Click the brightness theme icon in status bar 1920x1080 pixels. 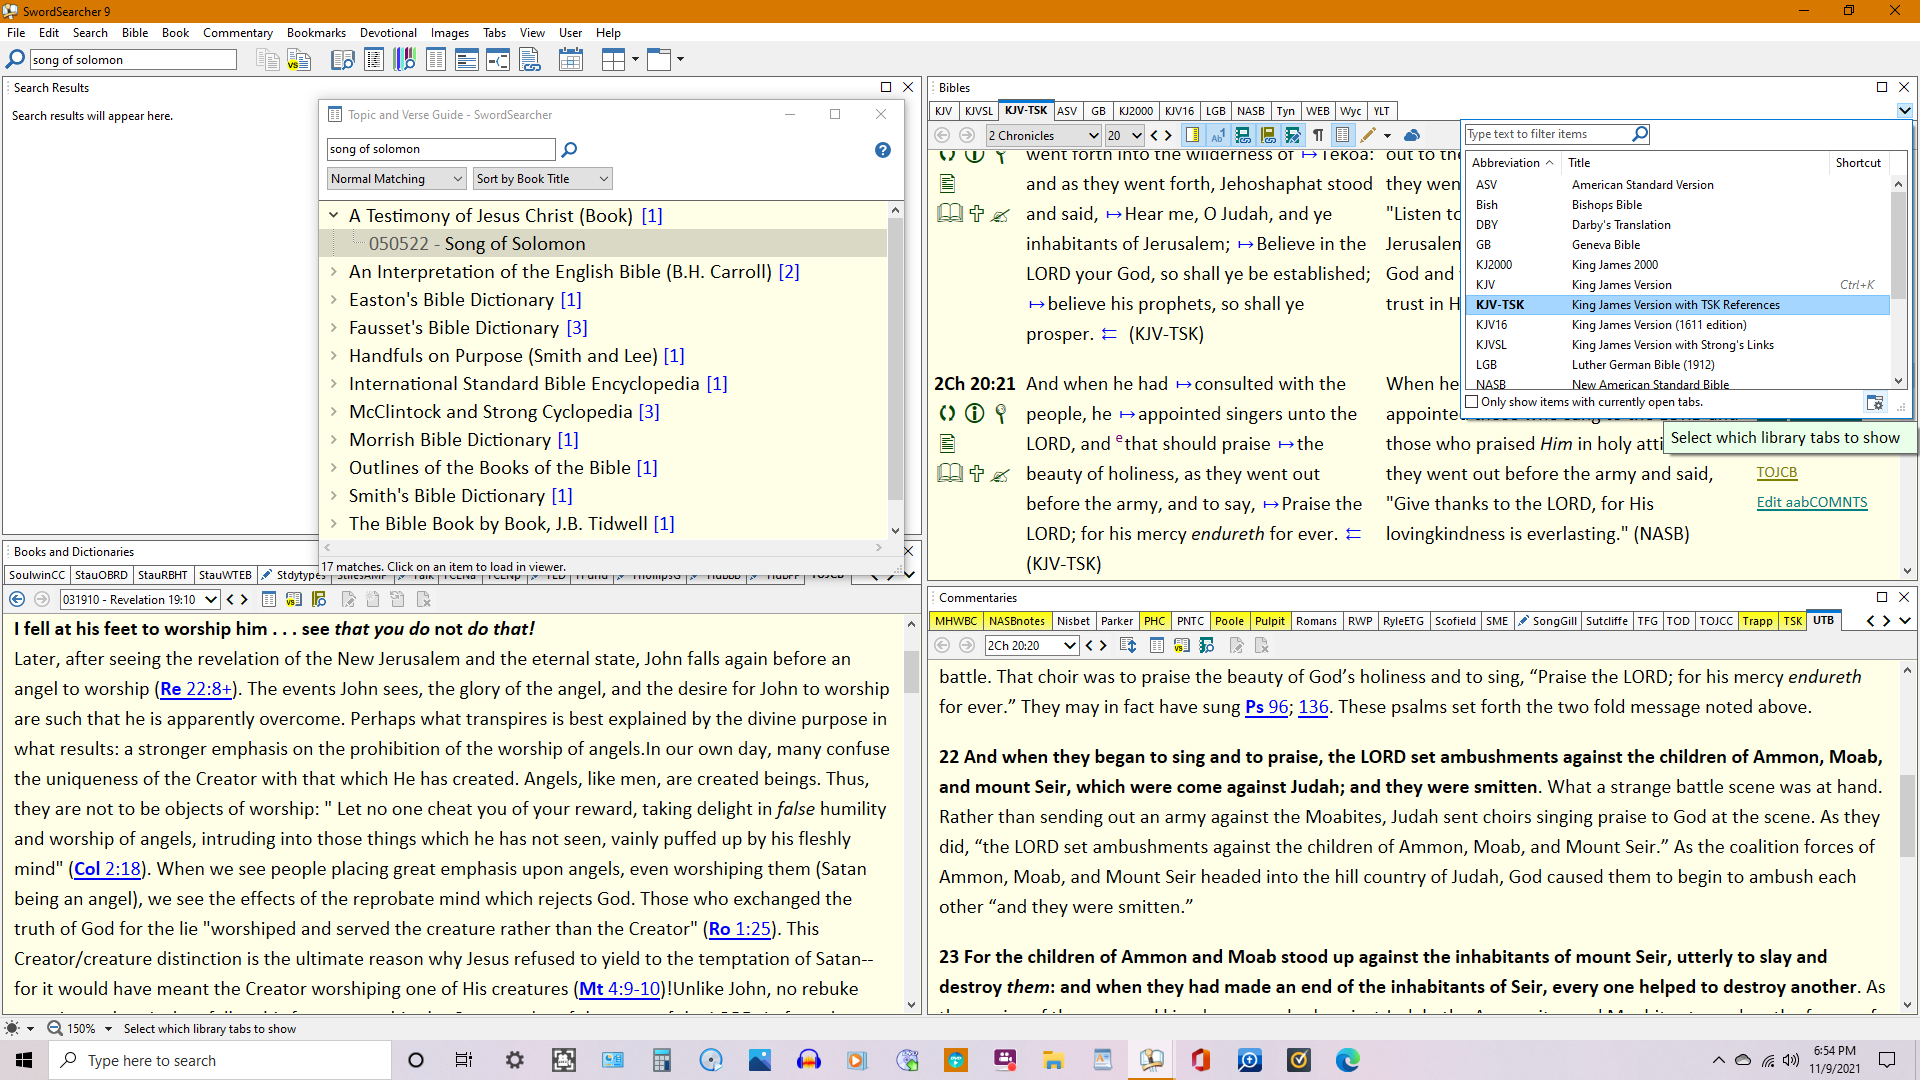pos(12,1028)
